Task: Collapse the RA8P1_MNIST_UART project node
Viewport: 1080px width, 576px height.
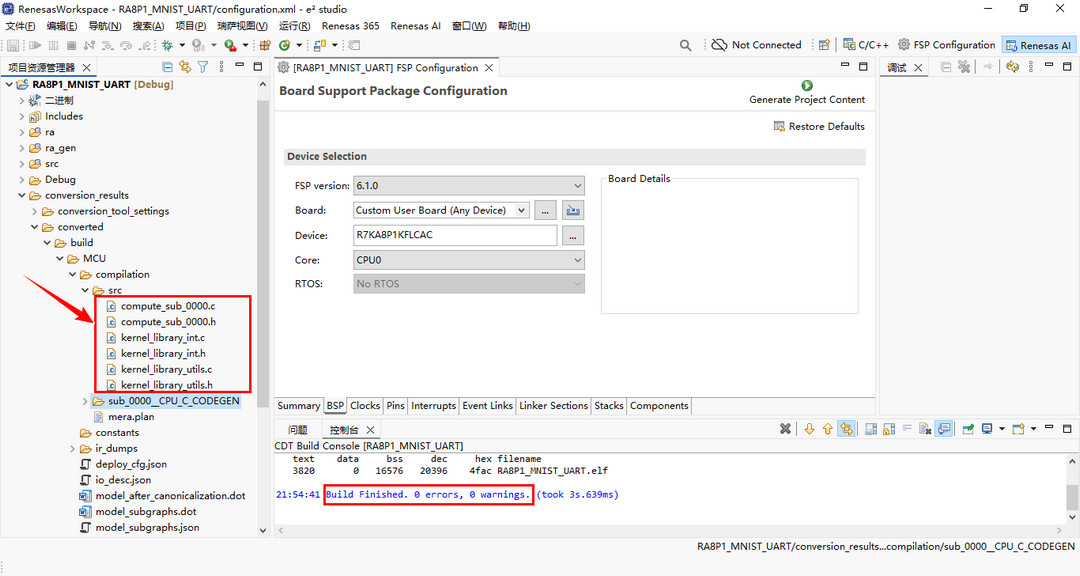Action: (x=9, y=85)
